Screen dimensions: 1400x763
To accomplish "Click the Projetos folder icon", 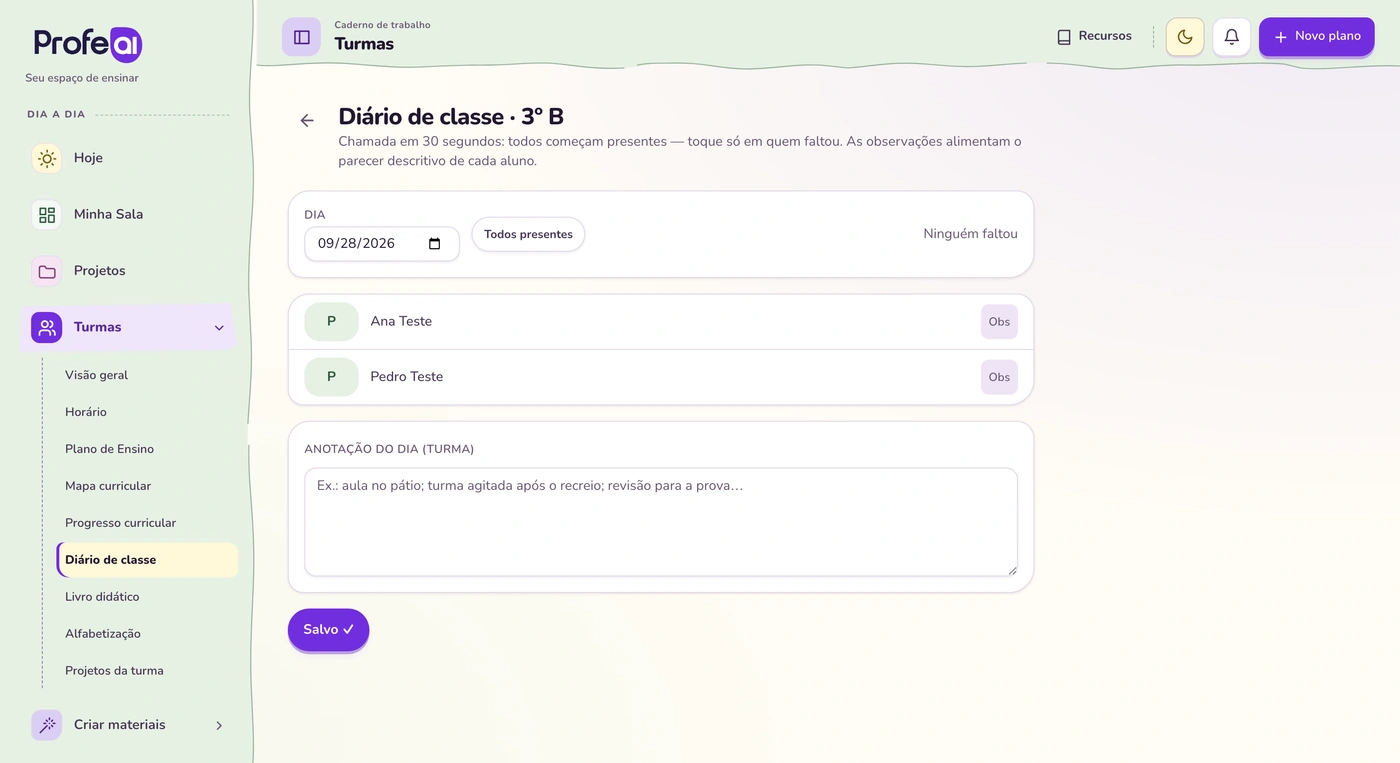I will tap(47, 271).
